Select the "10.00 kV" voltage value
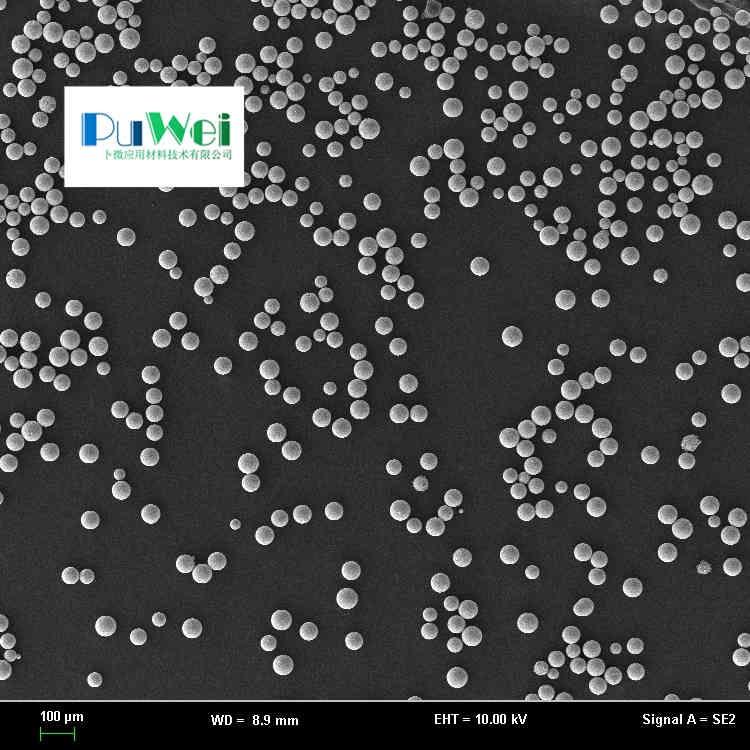This screenshot has height=750, width=750. 502,719
